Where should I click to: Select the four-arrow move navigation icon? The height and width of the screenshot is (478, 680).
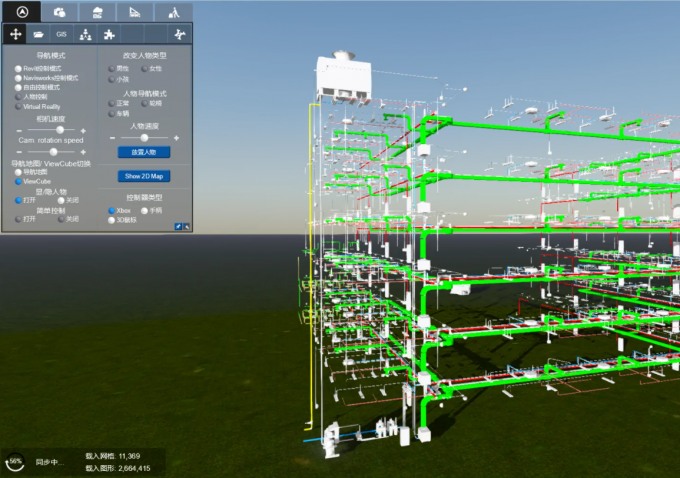coord(16,34)
